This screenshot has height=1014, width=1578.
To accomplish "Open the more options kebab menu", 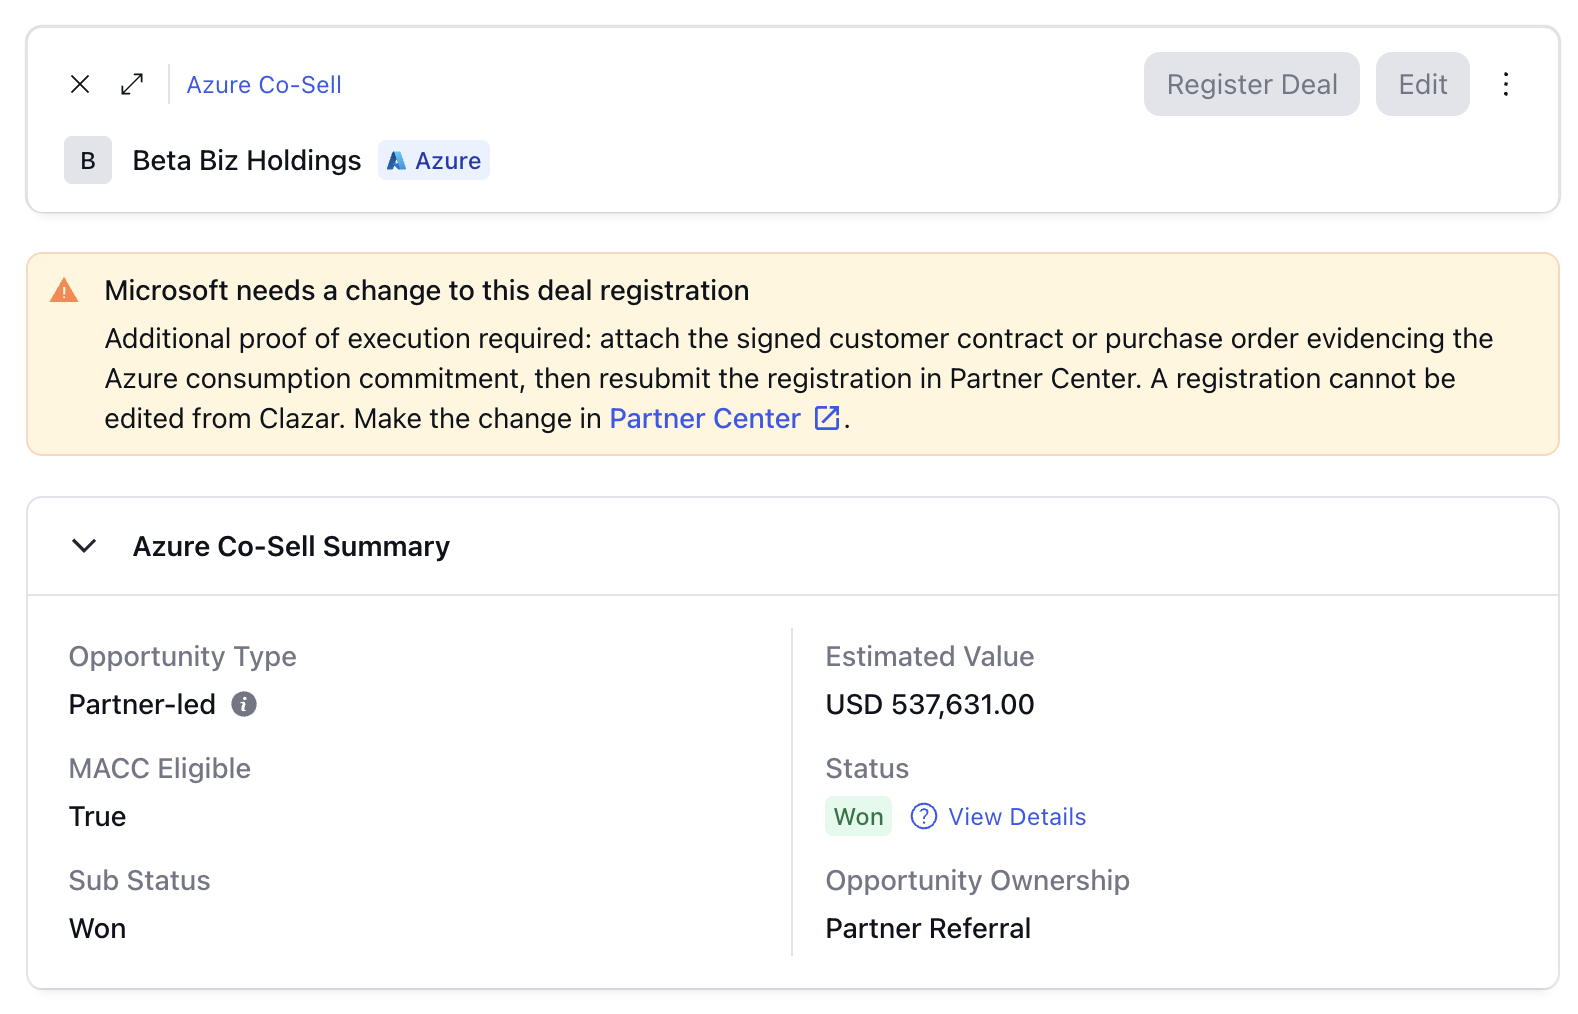I will 1506,84.
